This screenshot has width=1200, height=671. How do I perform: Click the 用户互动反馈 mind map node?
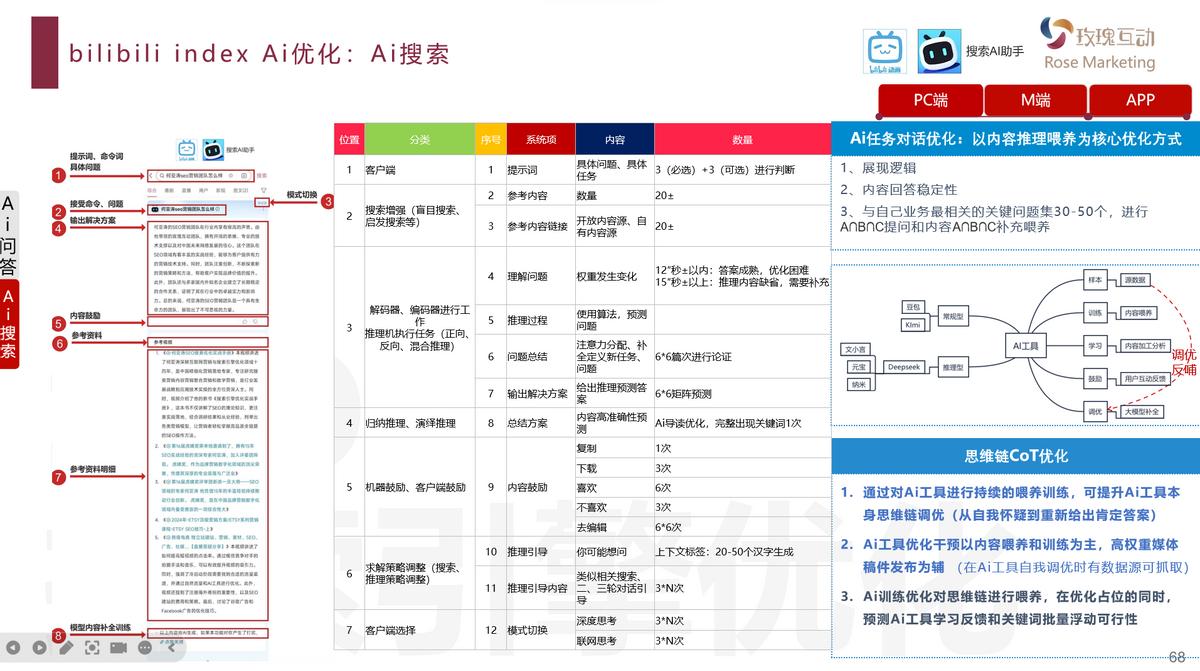1144,379
